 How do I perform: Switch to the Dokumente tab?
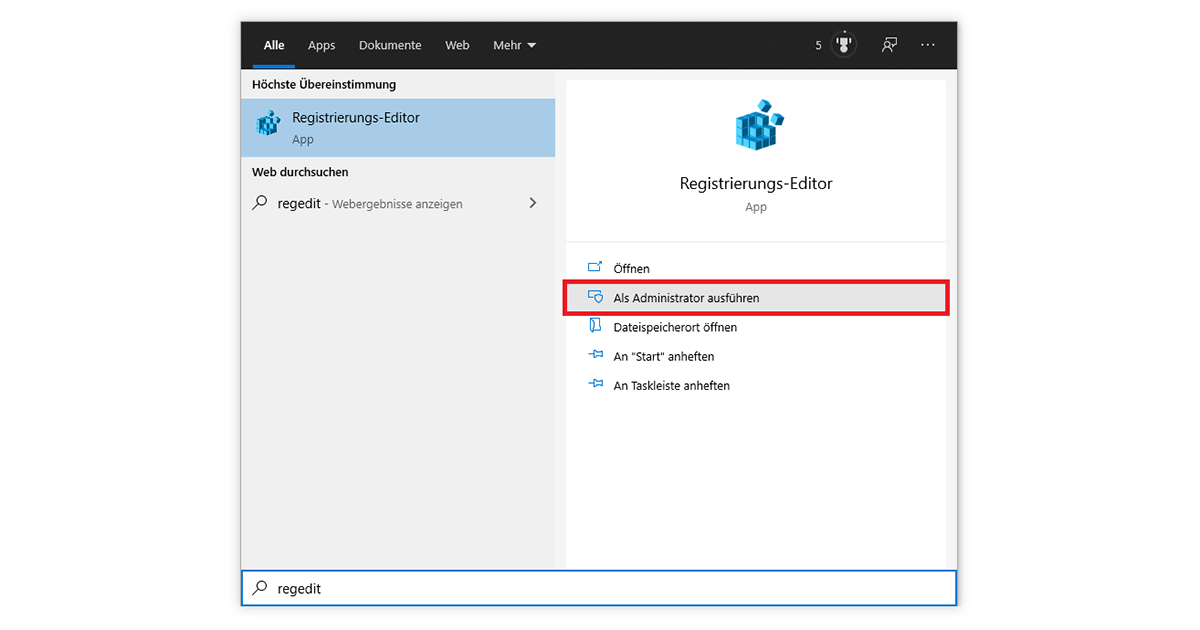[389, 45]
